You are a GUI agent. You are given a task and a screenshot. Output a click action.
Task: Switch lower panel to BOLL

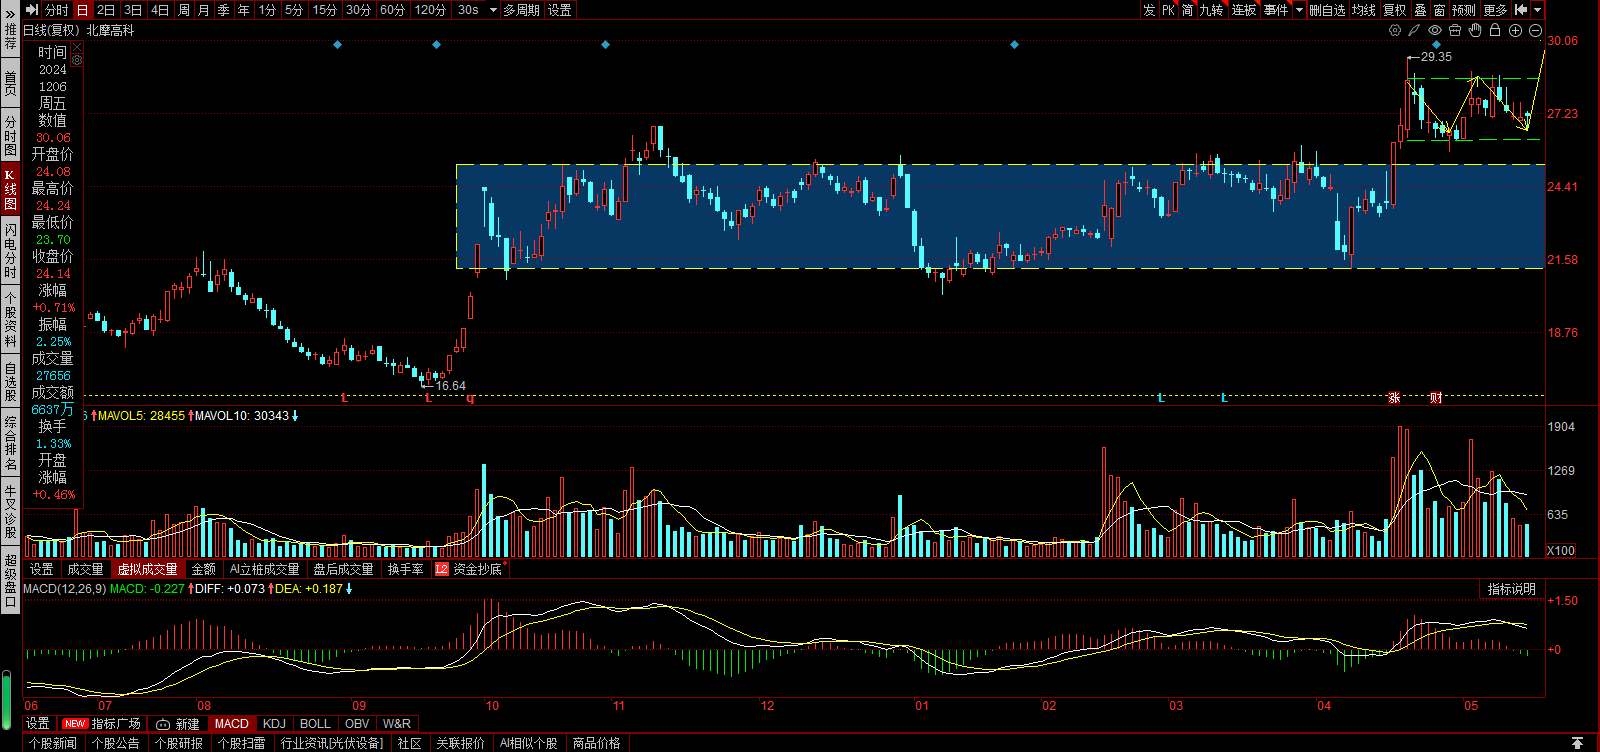point(315,723)
